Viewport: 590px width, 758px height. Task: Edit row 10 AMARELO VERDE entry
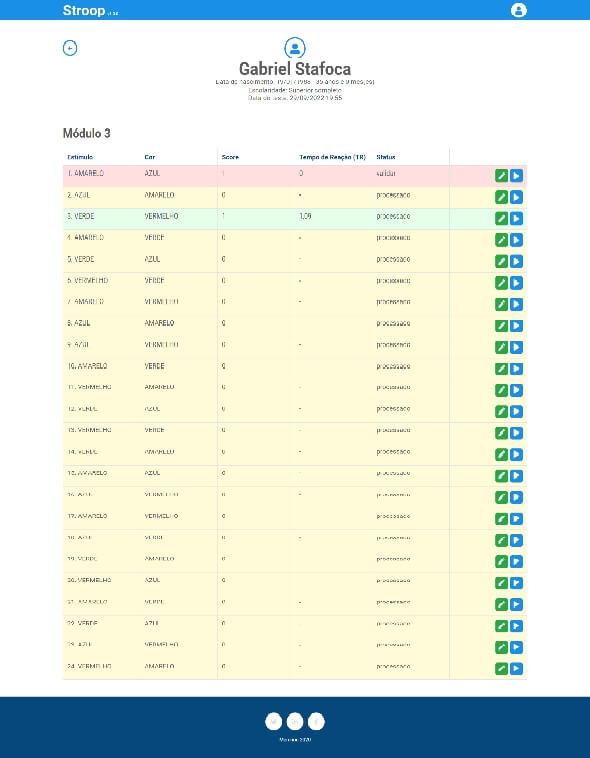[x=502, y=369]
